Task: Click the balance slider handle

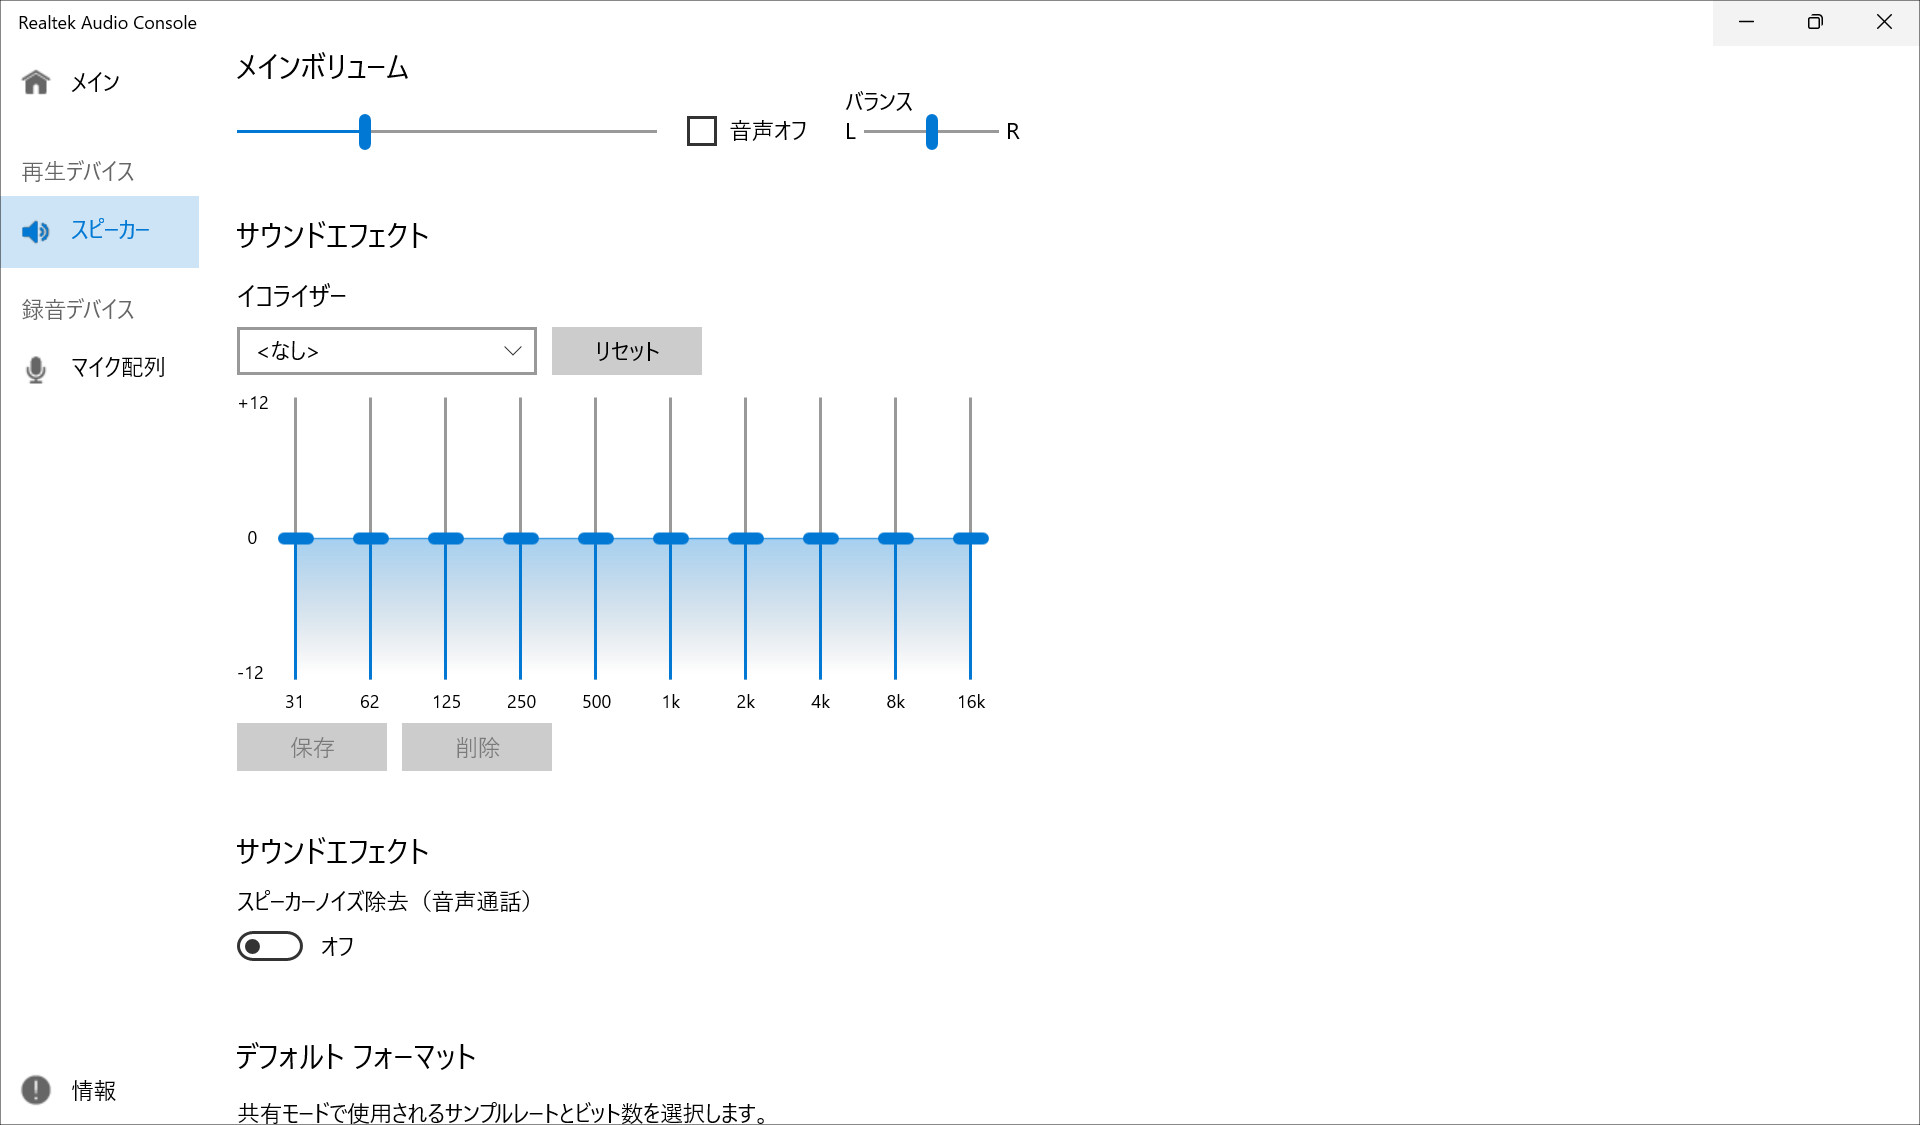Action: click(931, 131)
